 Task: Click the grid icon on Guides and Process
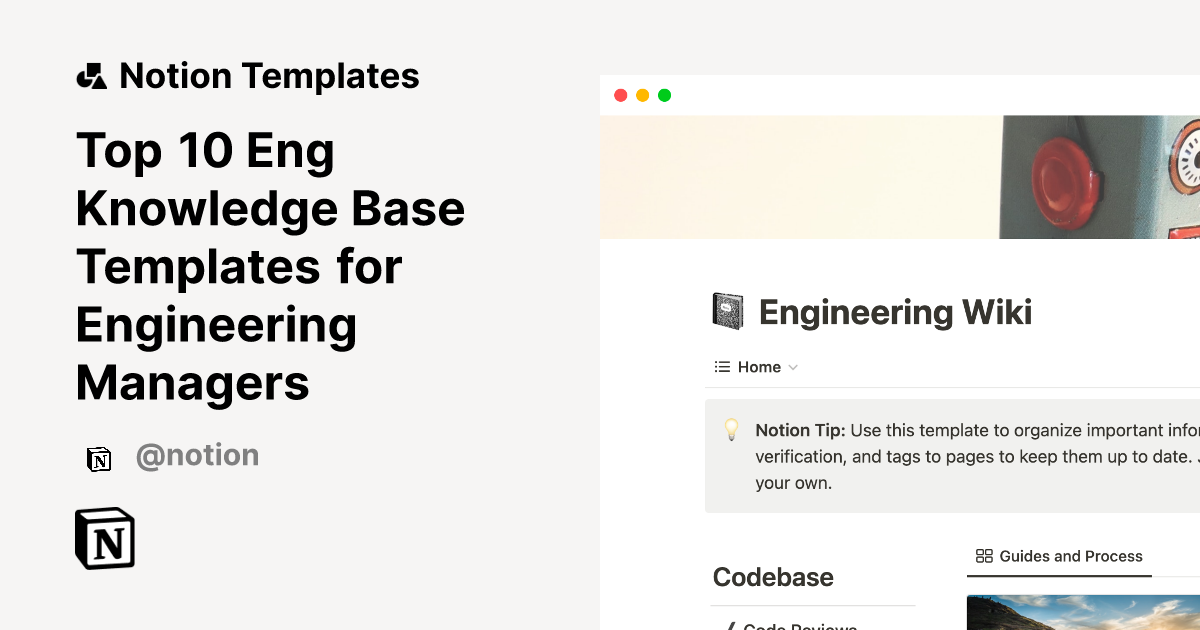[x=984, y=556]
